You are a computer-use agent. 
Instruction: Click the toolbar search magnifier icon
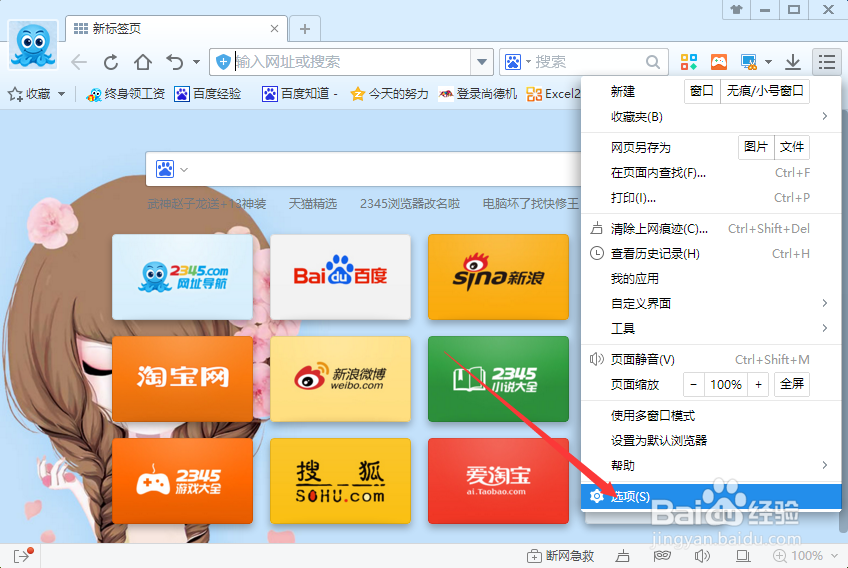(653, 62)
